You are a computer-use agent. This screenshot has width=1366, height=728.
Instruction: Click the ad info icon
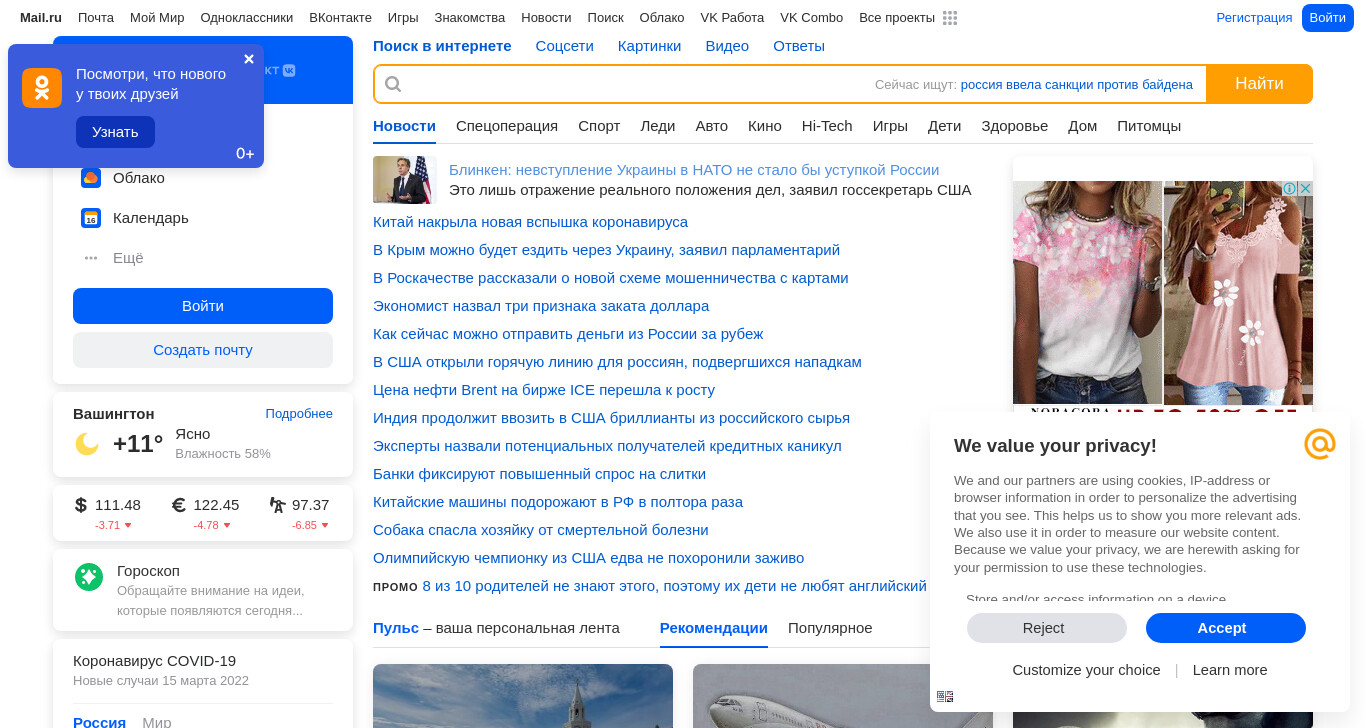click(1290, 189)
